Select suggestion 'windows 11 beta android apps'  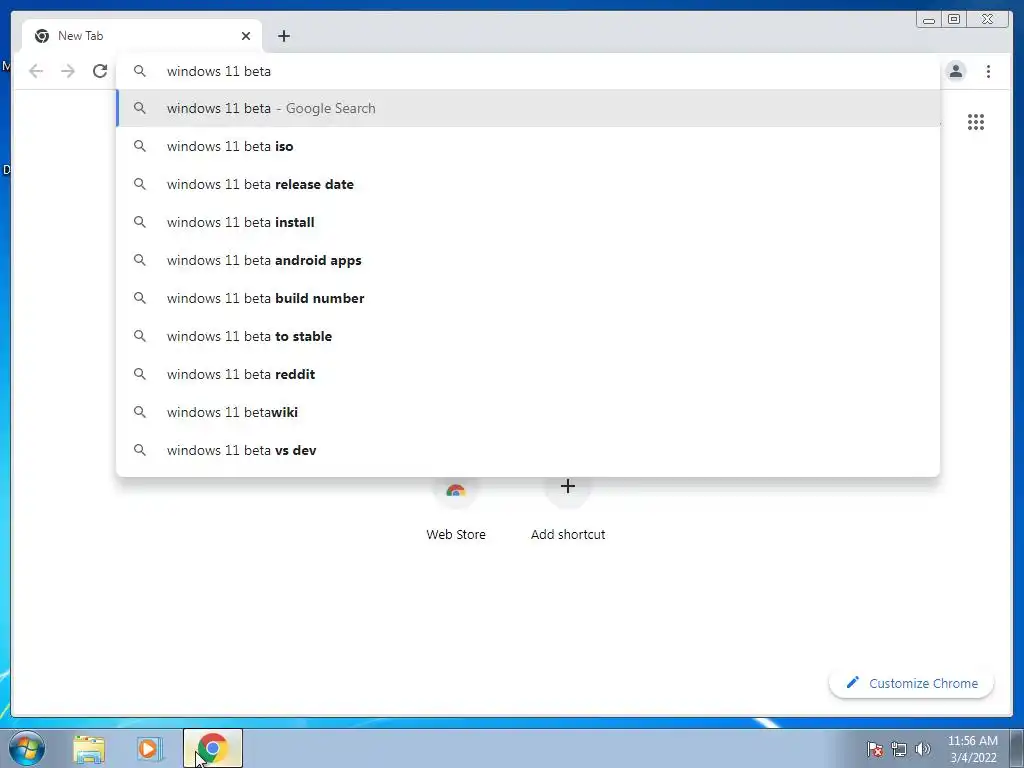[x=528, y=260]
